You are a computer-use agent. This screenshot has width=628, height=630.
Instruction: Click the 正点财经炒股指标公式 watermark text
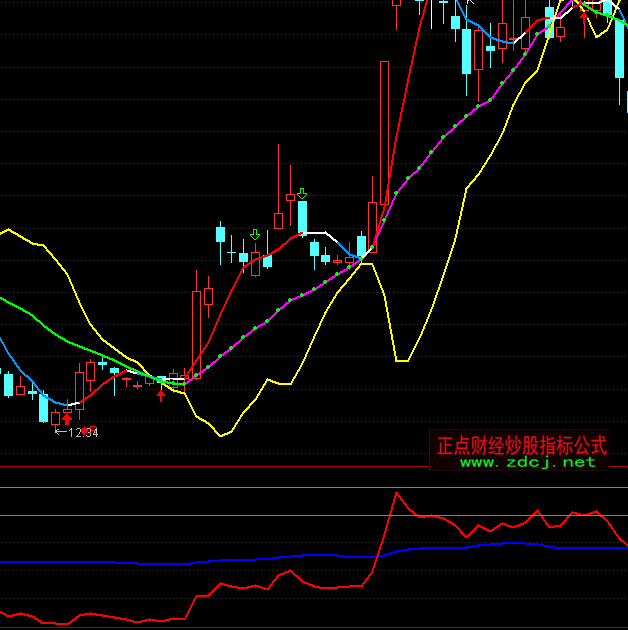(x=521, y=445)
